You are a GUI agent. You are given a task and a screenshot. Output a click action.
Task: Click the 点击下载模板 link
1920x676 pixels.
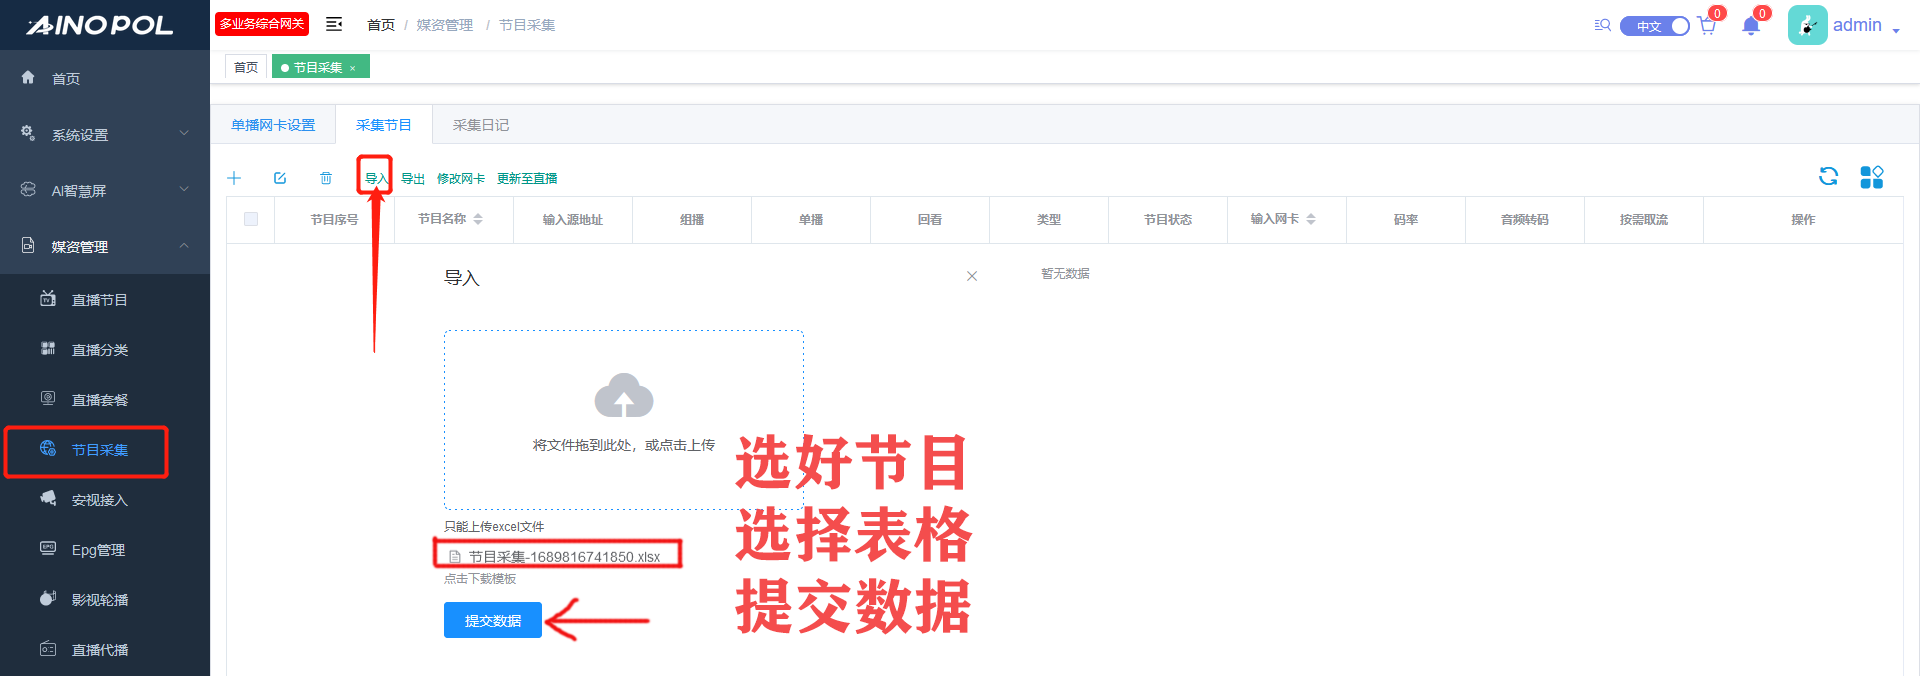pyautogui.click(x=480, y=579)
